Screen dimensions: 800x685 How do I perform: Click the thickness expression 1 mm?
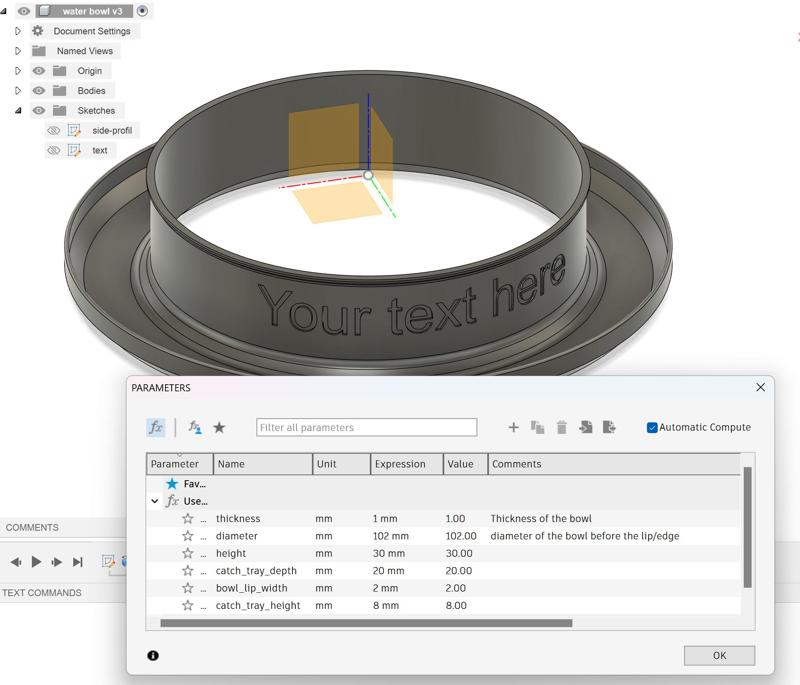pyautogui.click(x=385, y=519)
